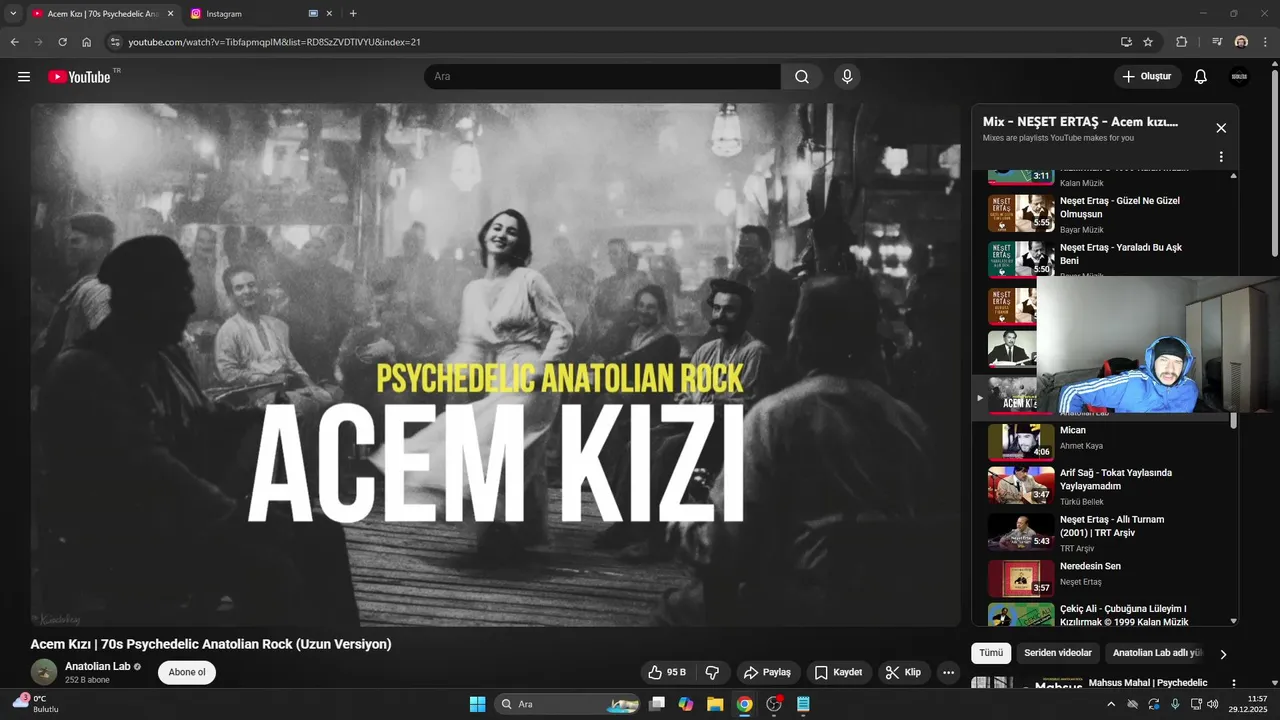Share the video with Paylaş
This screenshot has height=720, width=1280.
(x=767, y=672)
